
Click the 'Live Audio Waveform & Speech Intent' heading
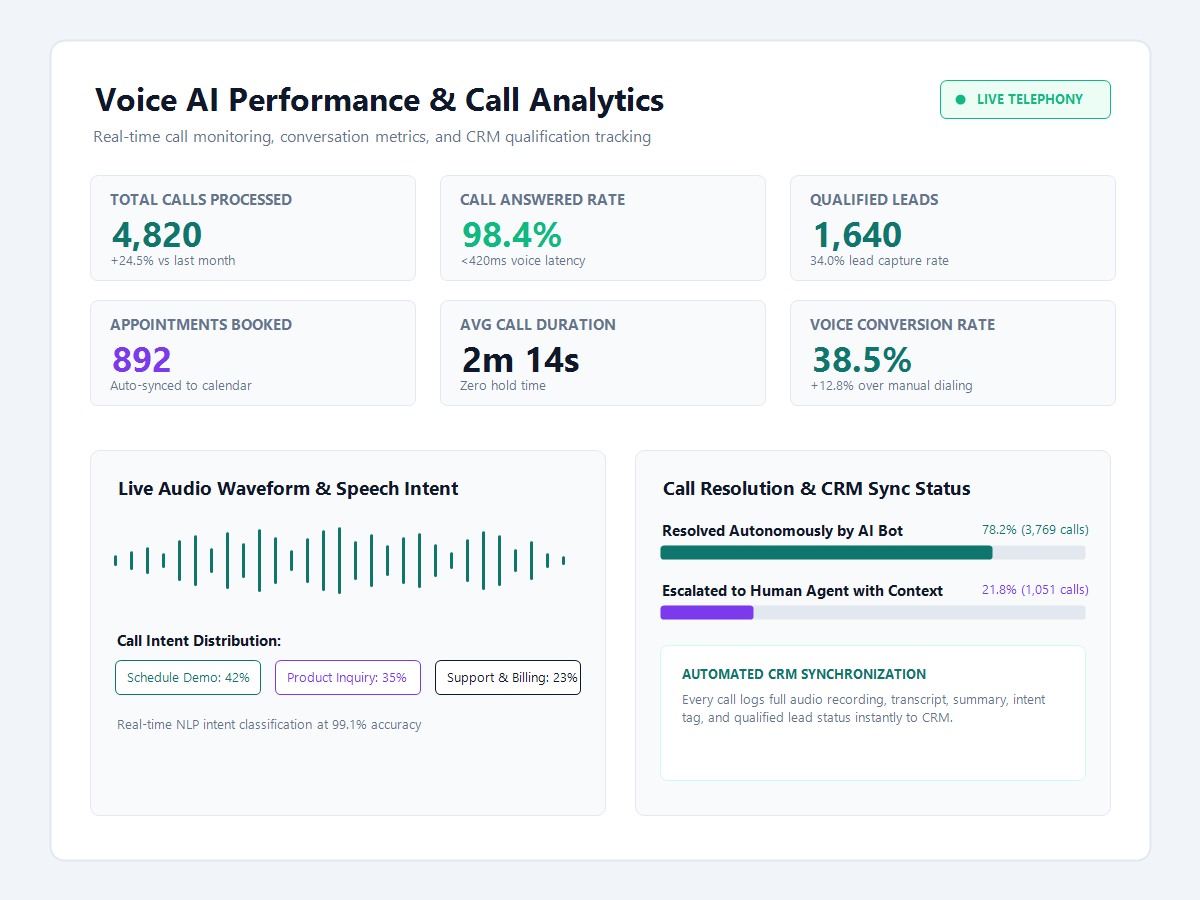pos(288,489)
